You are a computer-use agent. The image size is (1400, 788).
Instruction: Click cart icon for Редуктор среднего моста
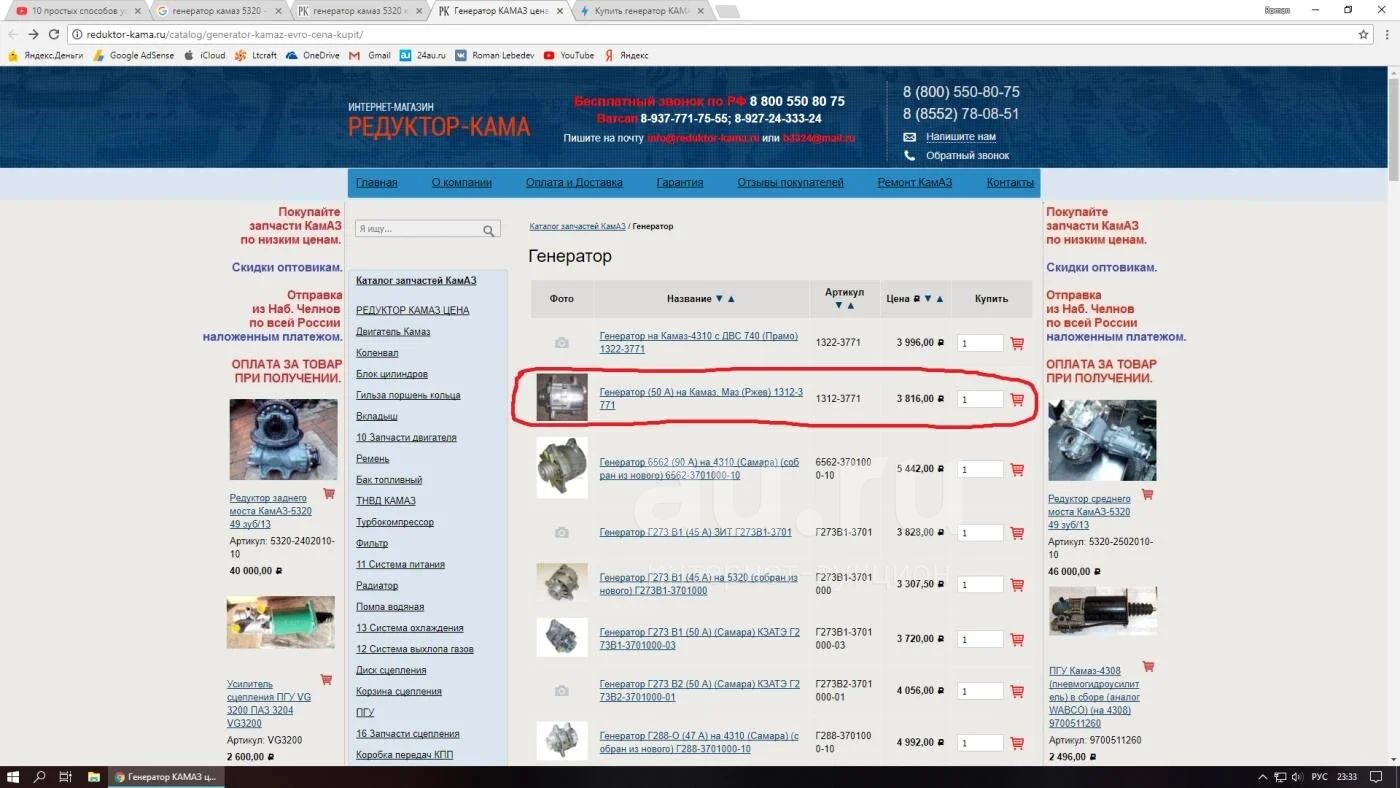[x=1147, y=494]
